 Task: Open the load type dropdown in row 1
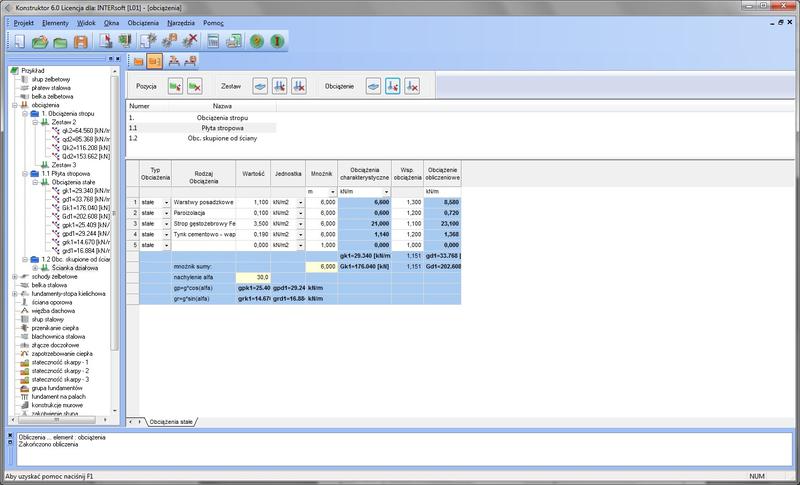[166, 203]
